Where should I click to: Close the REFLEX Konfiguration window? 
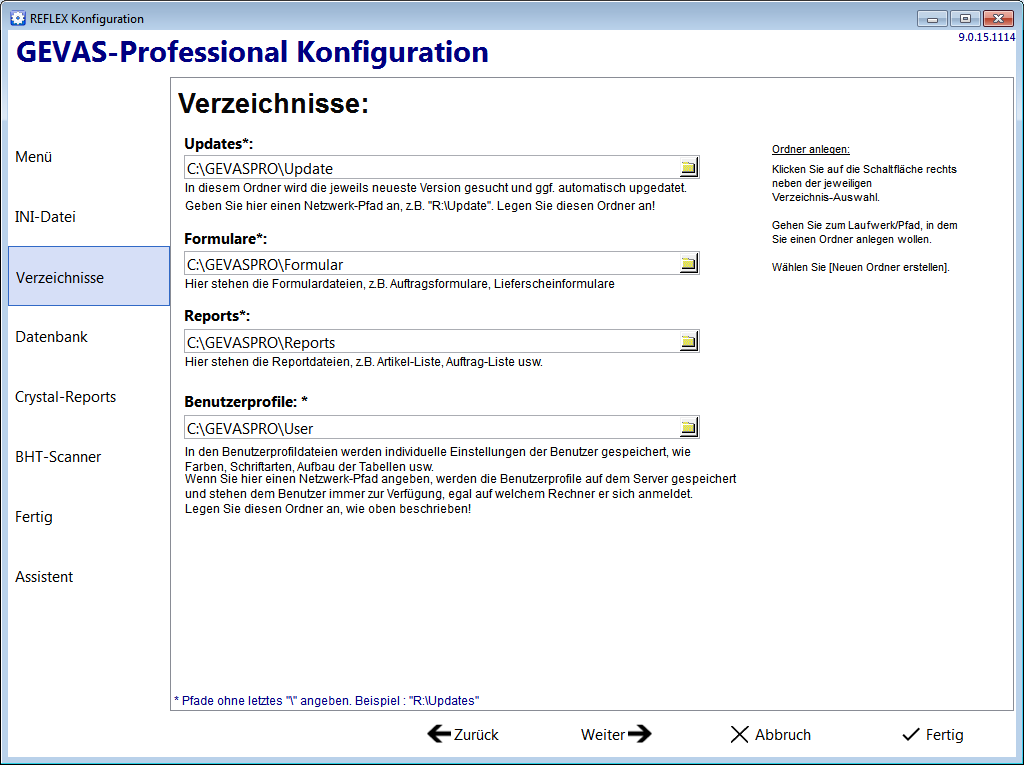point(998,19)
